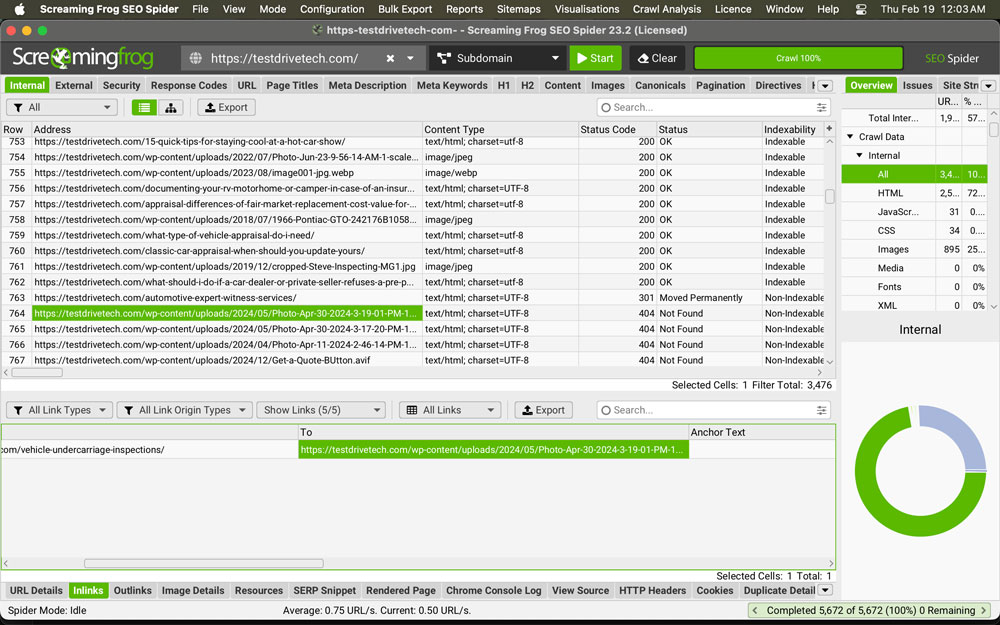This screenshot has height=625, width=1000.
Task: Switch to list view icon
Action: pyautogui.click(x=144, y=108)
